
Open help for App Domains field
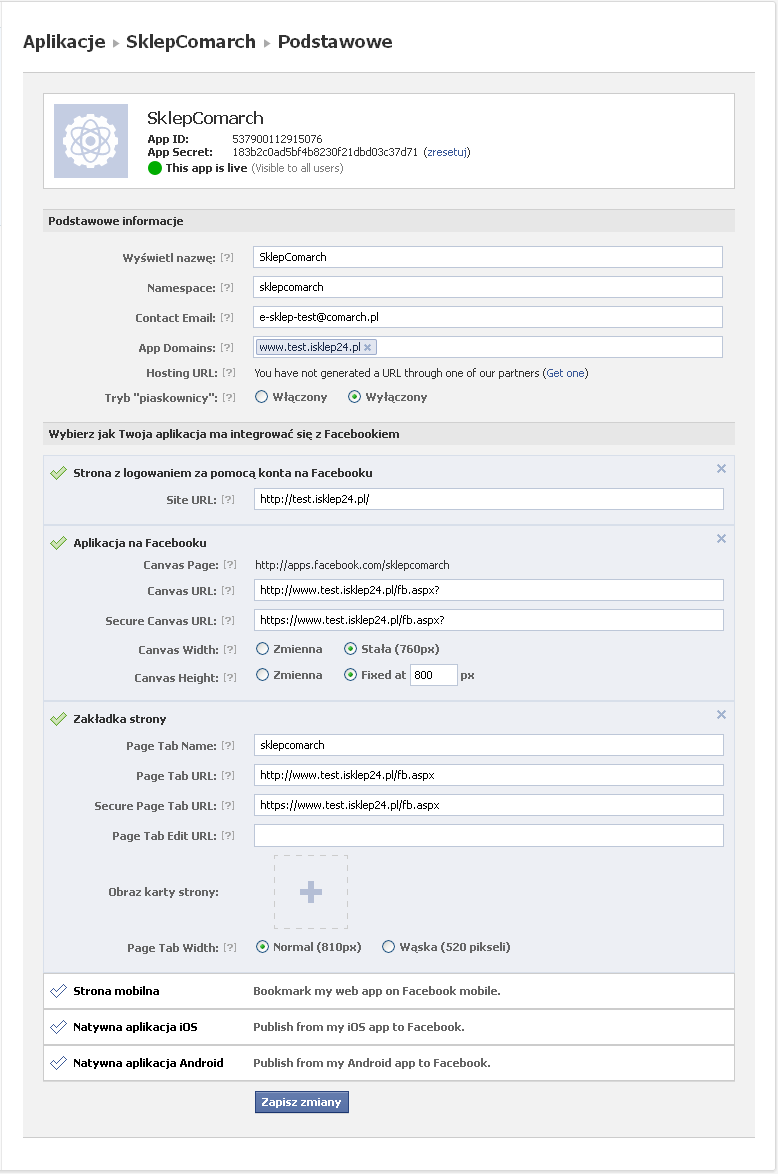[227, 347]
